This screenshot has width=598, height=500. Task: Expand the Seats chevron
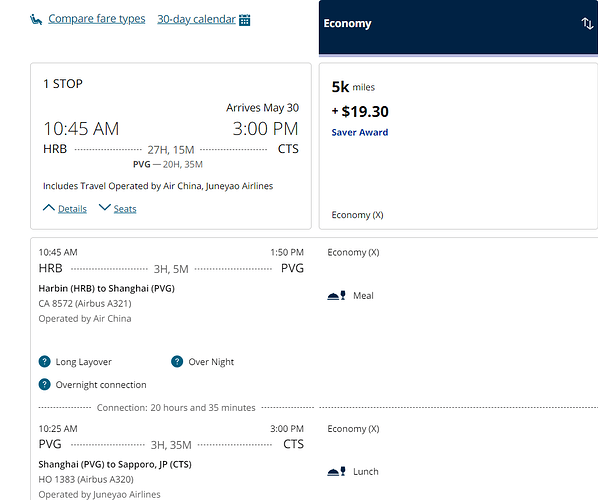click(x=104, y=207)
